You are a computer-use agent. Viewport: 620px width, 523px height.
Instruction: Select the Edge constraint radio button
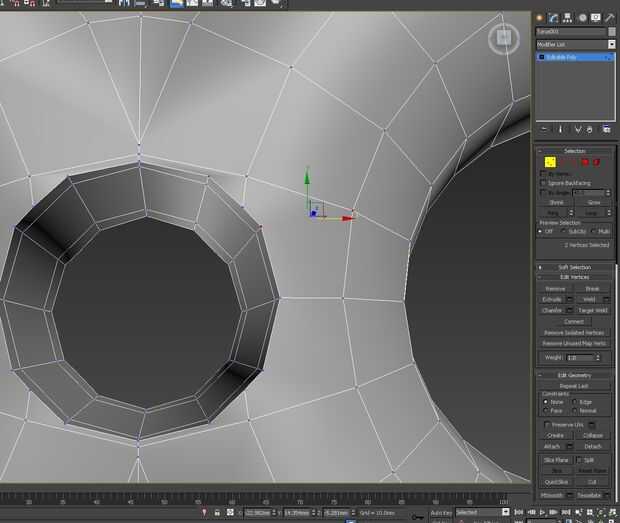(x=575, y=402)
